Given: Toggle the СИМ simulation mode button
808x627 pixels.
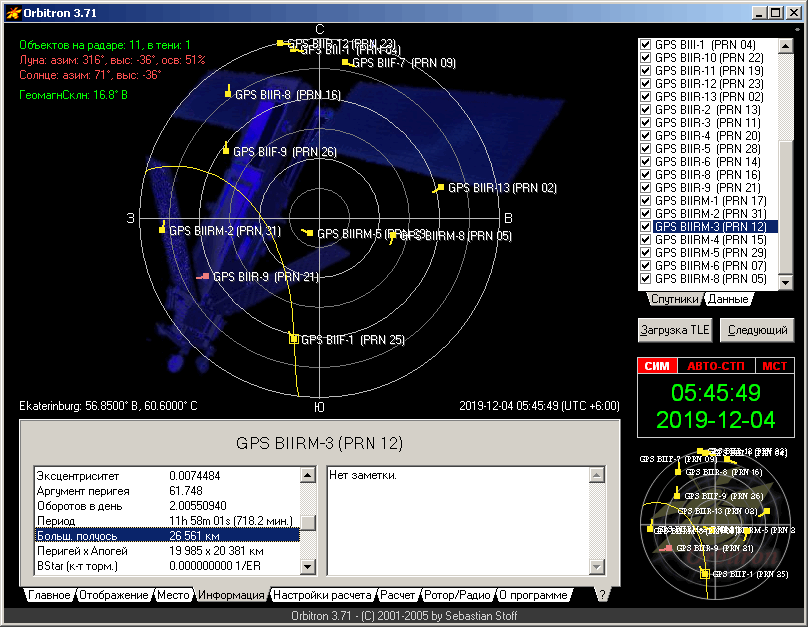Looking at the screenshot, I should 657,366.
